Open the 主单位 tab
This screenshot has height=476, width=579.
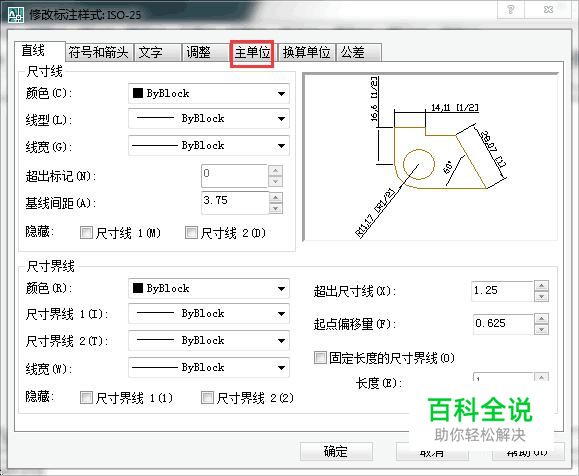(x=252, y=53)
